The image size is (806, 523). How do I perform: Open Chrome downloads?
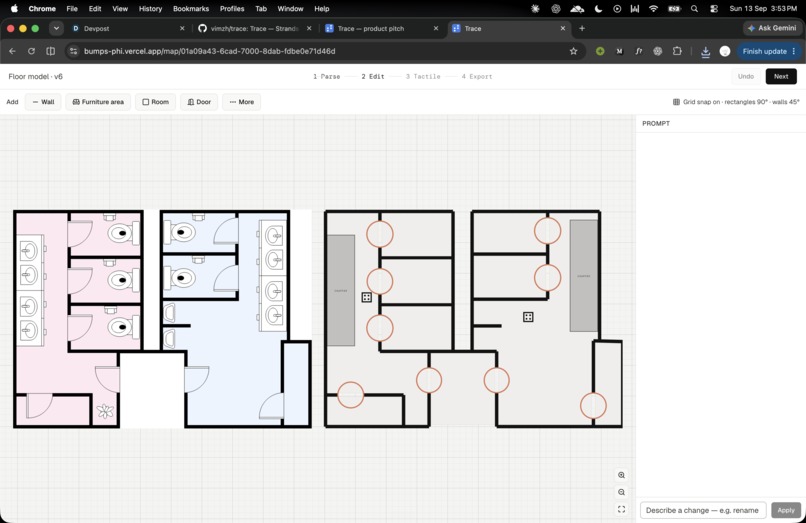[x=705, y=51]
